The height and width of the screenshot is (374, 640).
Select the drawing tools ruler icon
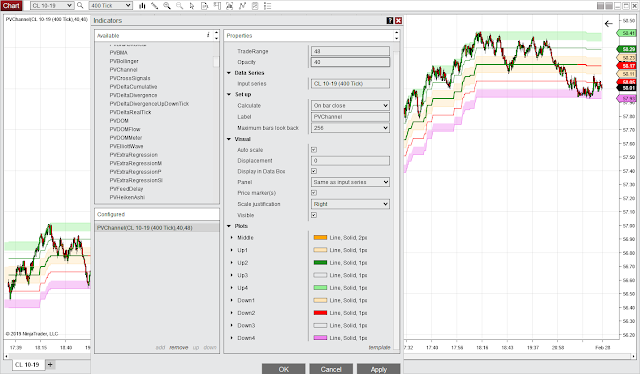154,6
